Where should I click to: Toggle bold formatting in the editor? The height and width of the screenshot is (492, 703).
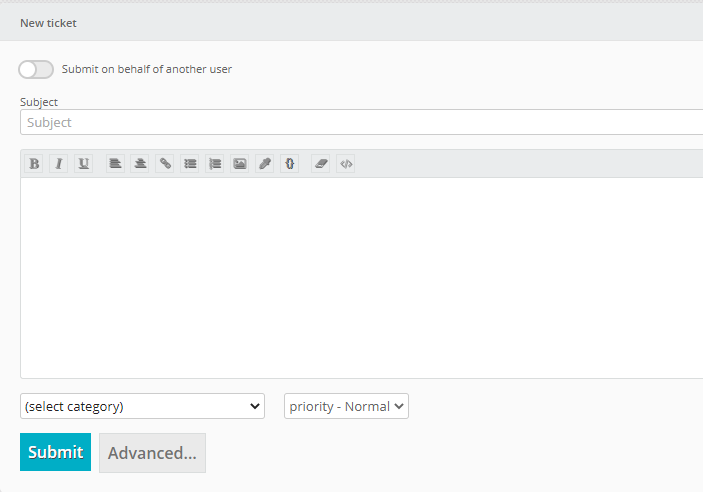(34, 164)
